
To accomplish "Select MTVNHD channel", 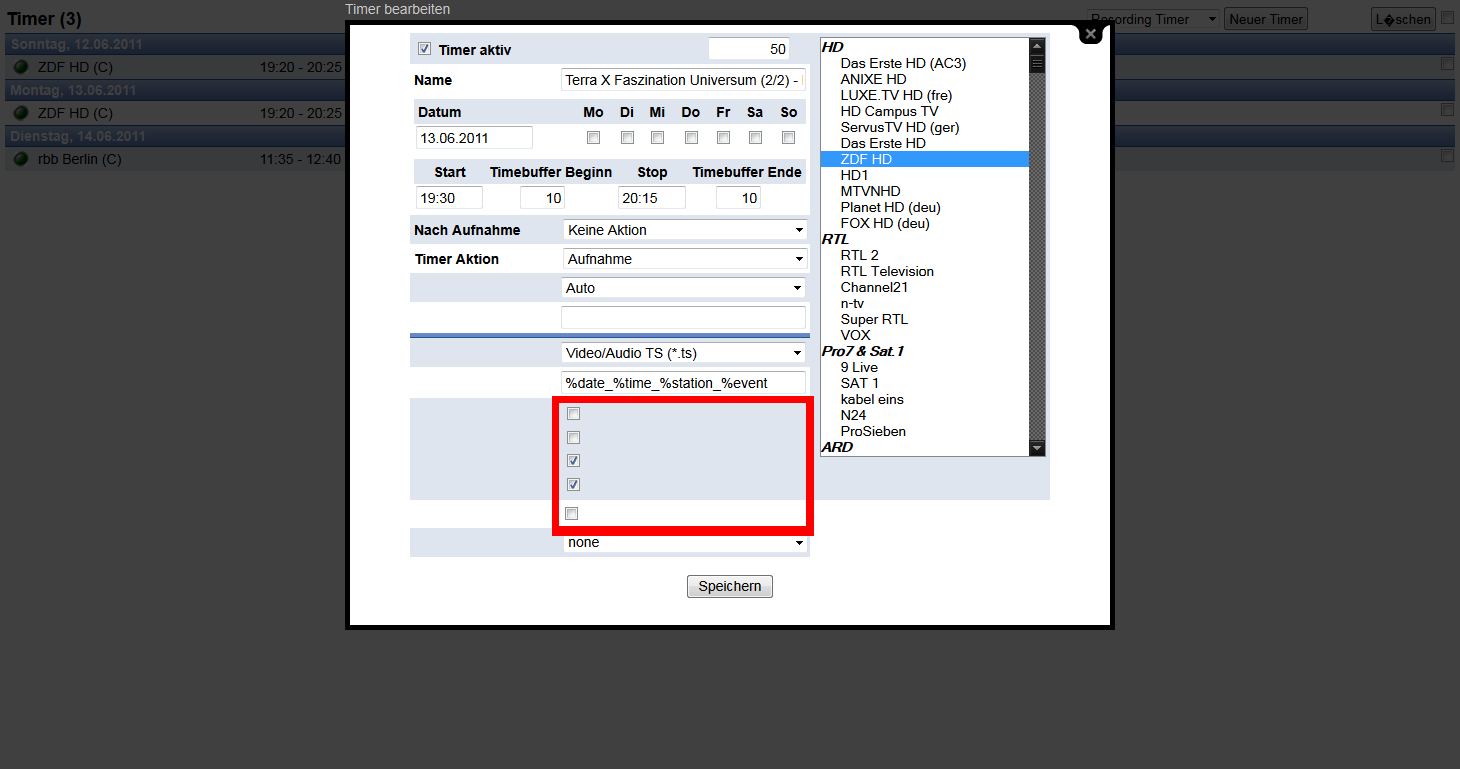I will pos(870,191).
